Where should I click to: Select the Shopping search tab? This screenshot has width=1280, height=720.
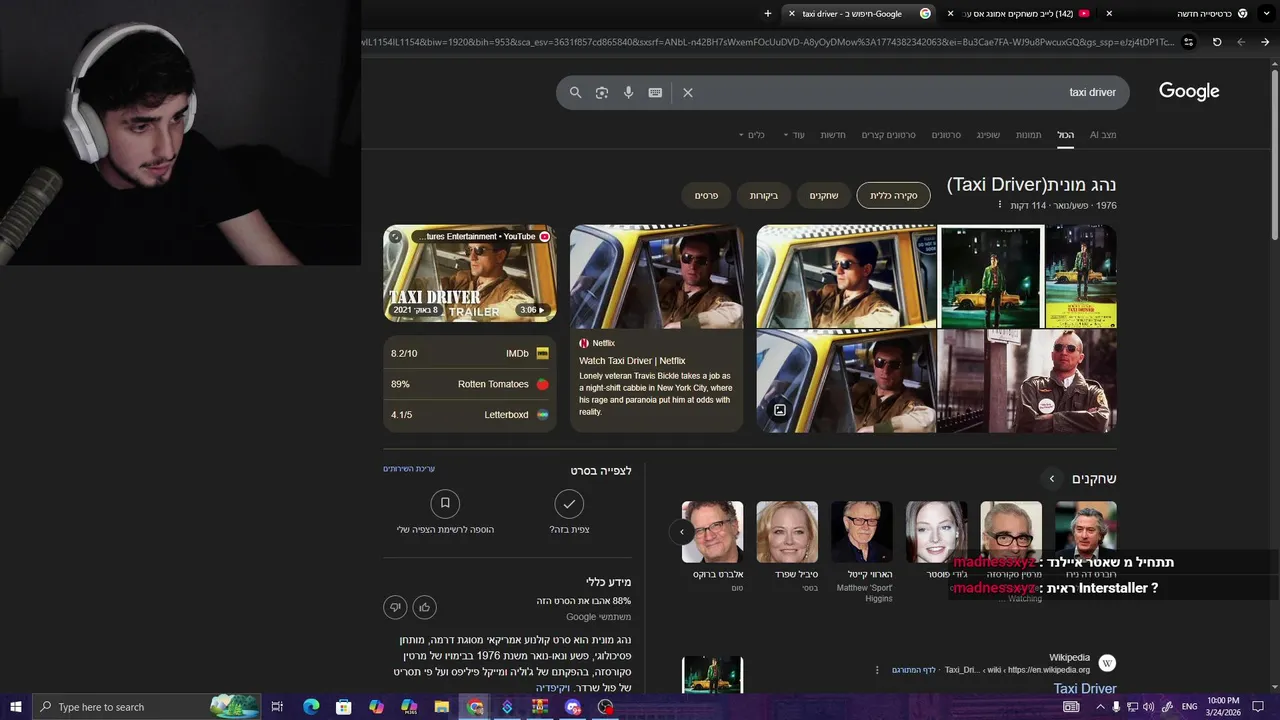click(988, 135)
